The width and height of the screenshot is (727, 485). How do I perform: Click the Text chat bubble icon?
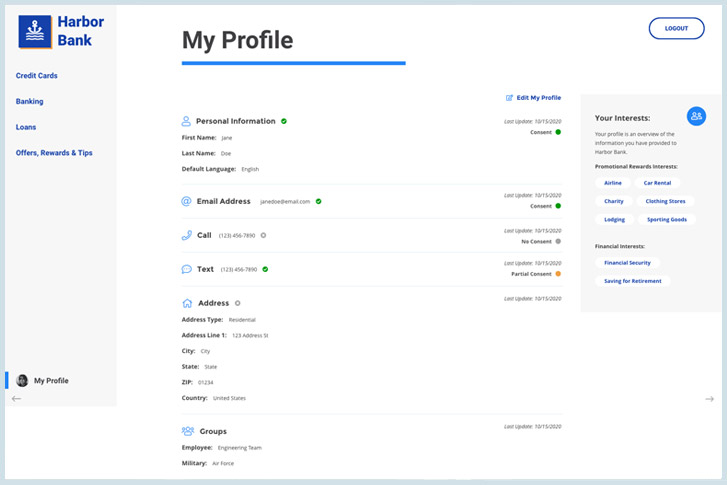186,269
